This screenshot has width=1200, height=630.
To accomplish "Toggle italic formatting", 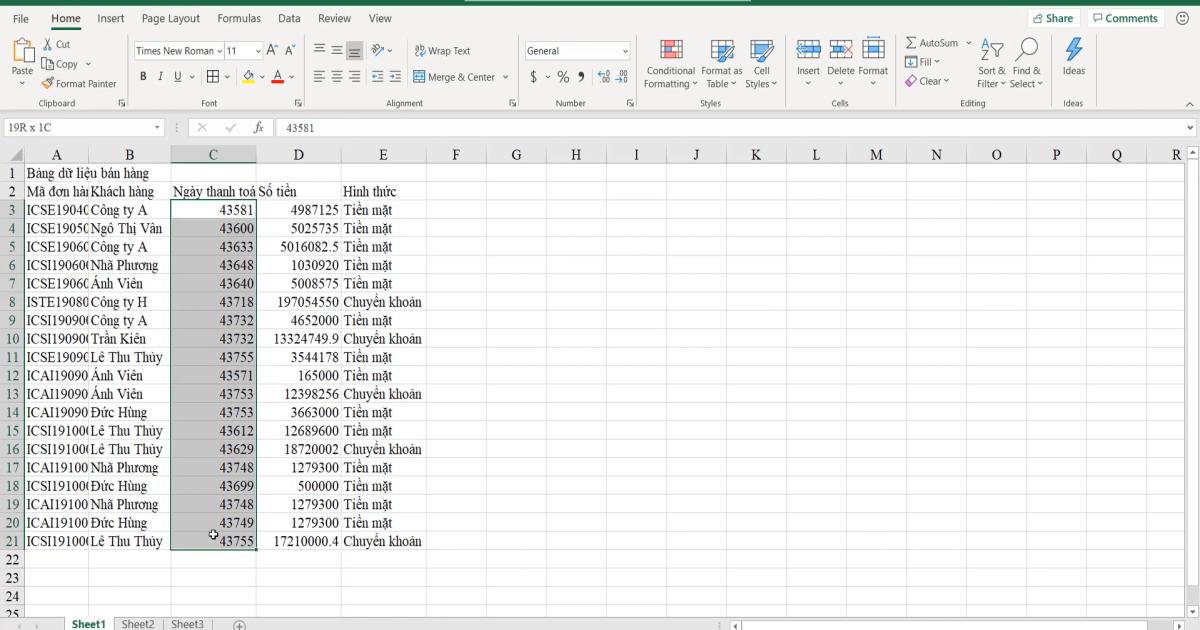I will [159, 75].
